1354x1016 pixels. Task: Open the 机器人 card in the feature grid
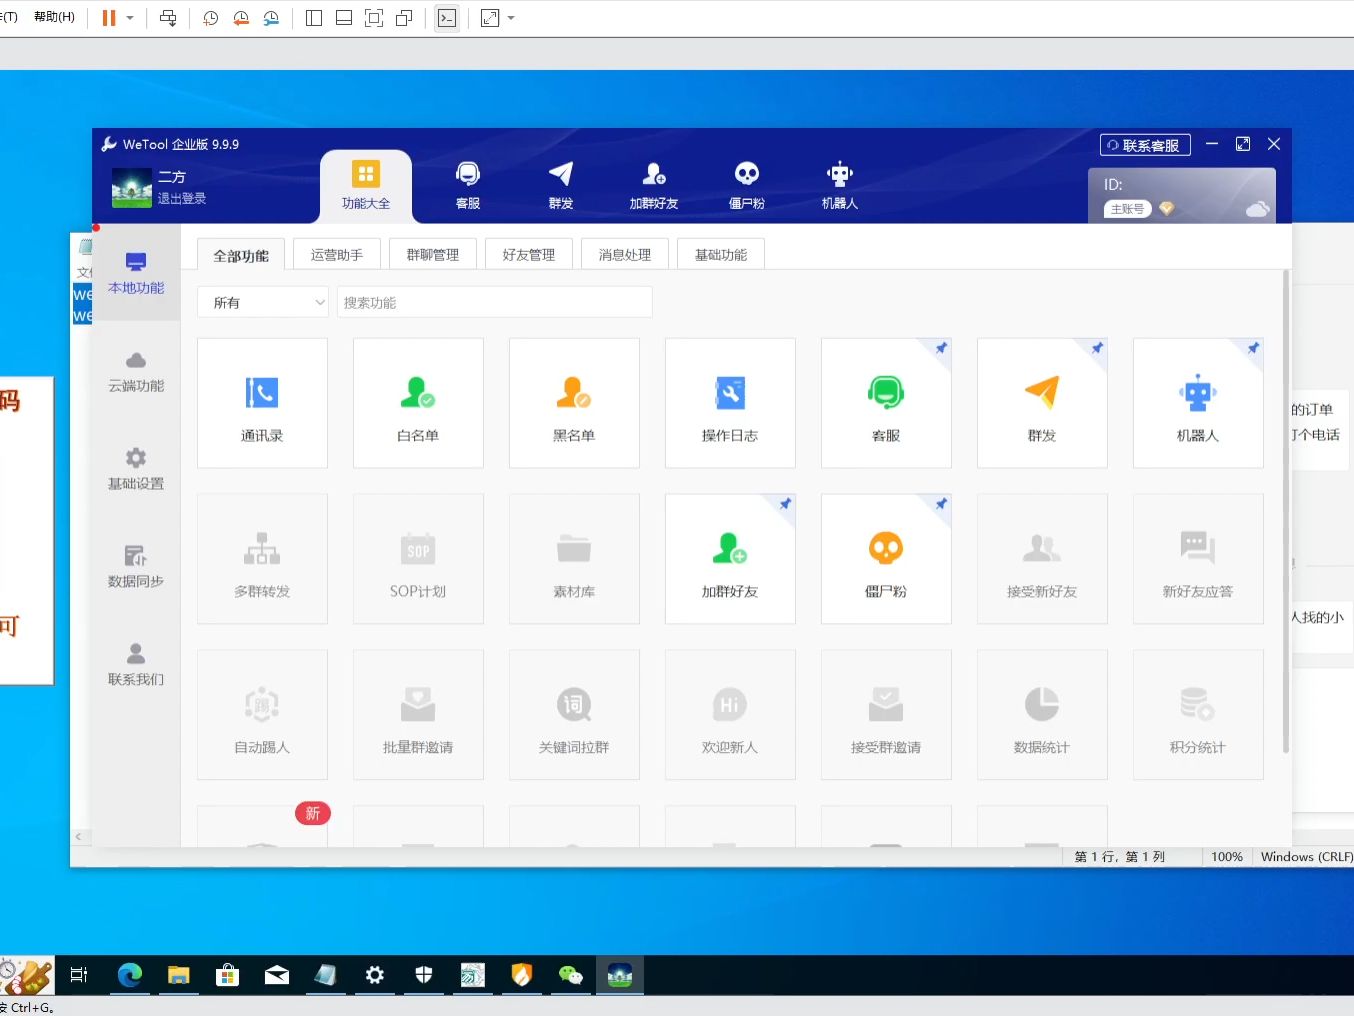click(1198, 403)
